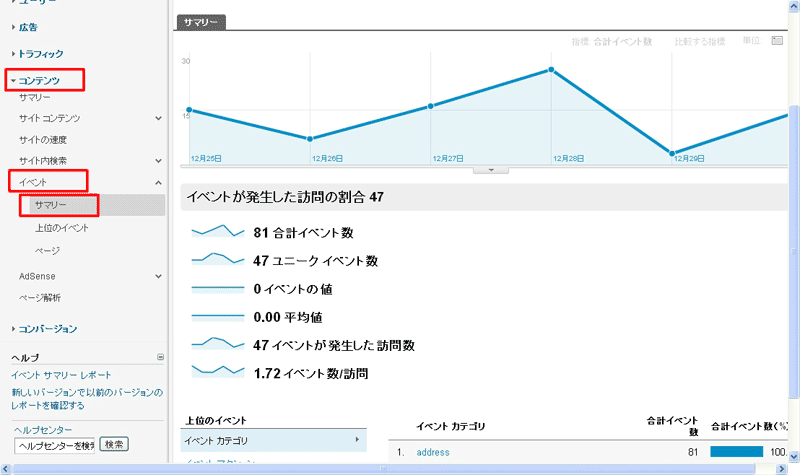Viewport: 800px width, 475px height.
Task: Click the value 81 in address row
Action: click(692, 452)
